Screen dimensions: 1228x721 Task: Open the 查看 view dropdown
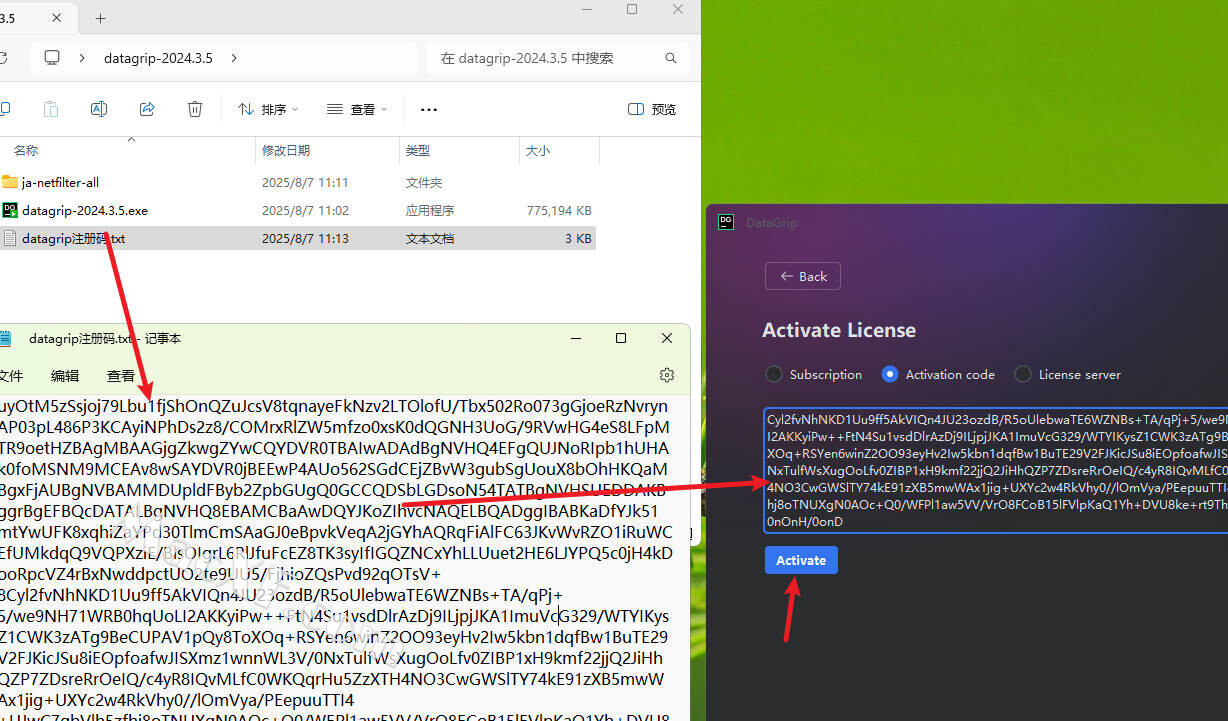[x=357, y=109]
